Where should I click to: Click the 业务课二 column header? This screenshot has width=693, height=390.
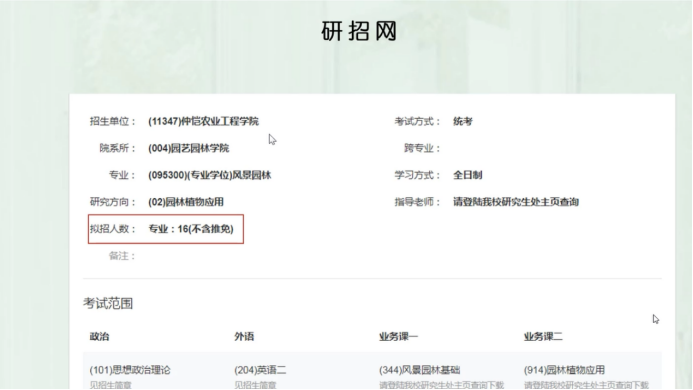click(x=543, y=336)
